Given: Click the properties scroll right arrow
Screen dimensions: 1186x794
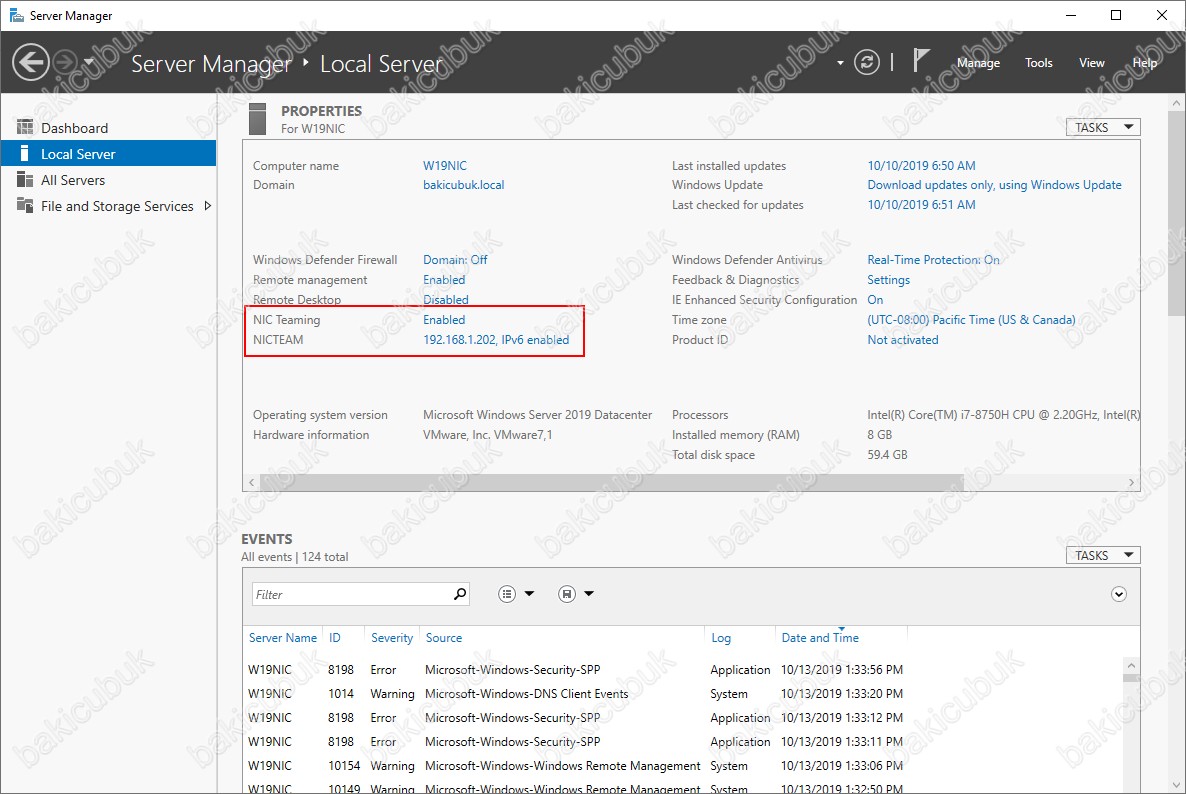Looking at the screenshot, I should [1132, 482].
